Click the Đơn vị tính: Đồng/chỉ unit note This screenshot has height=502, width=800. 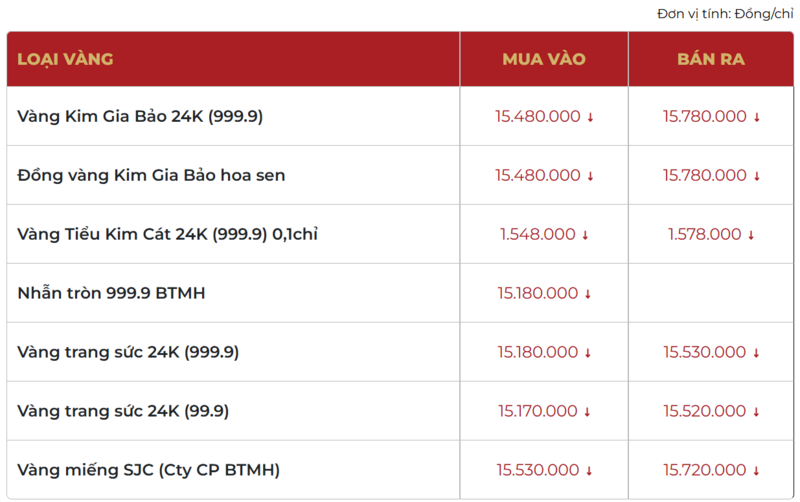coord(725,14)
